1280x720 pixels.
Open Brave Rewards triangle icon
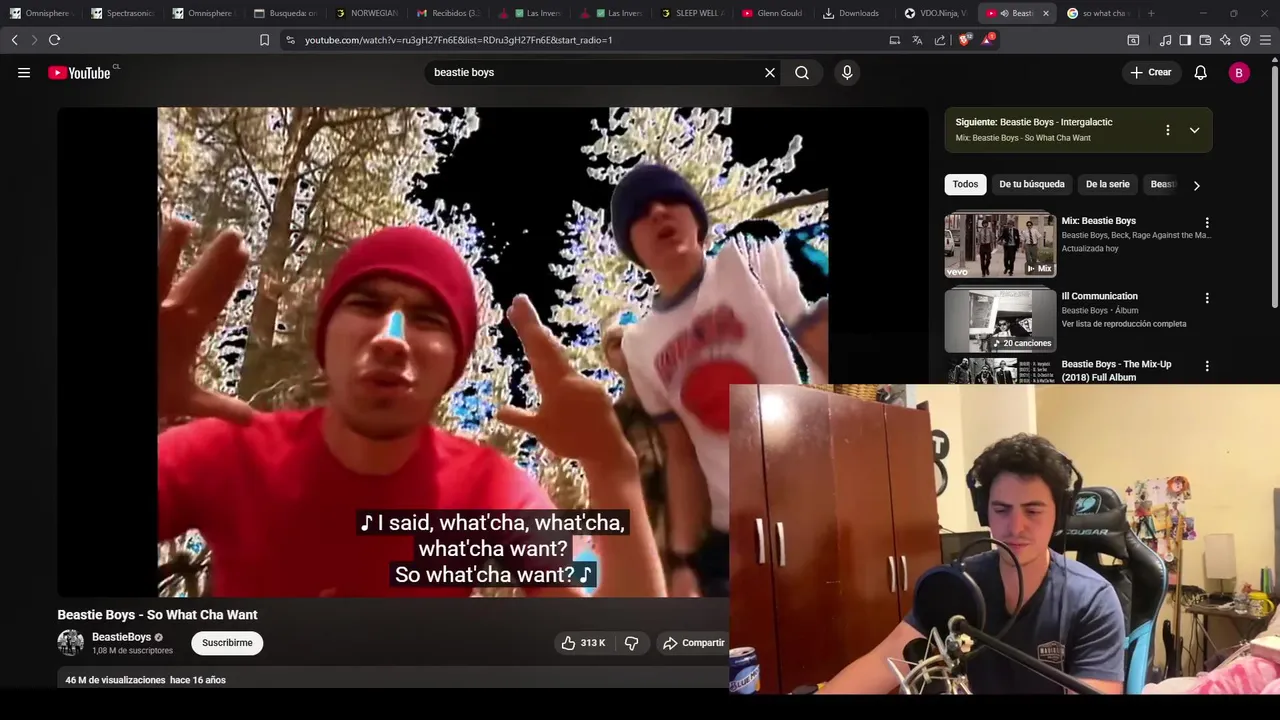[988, 40]
